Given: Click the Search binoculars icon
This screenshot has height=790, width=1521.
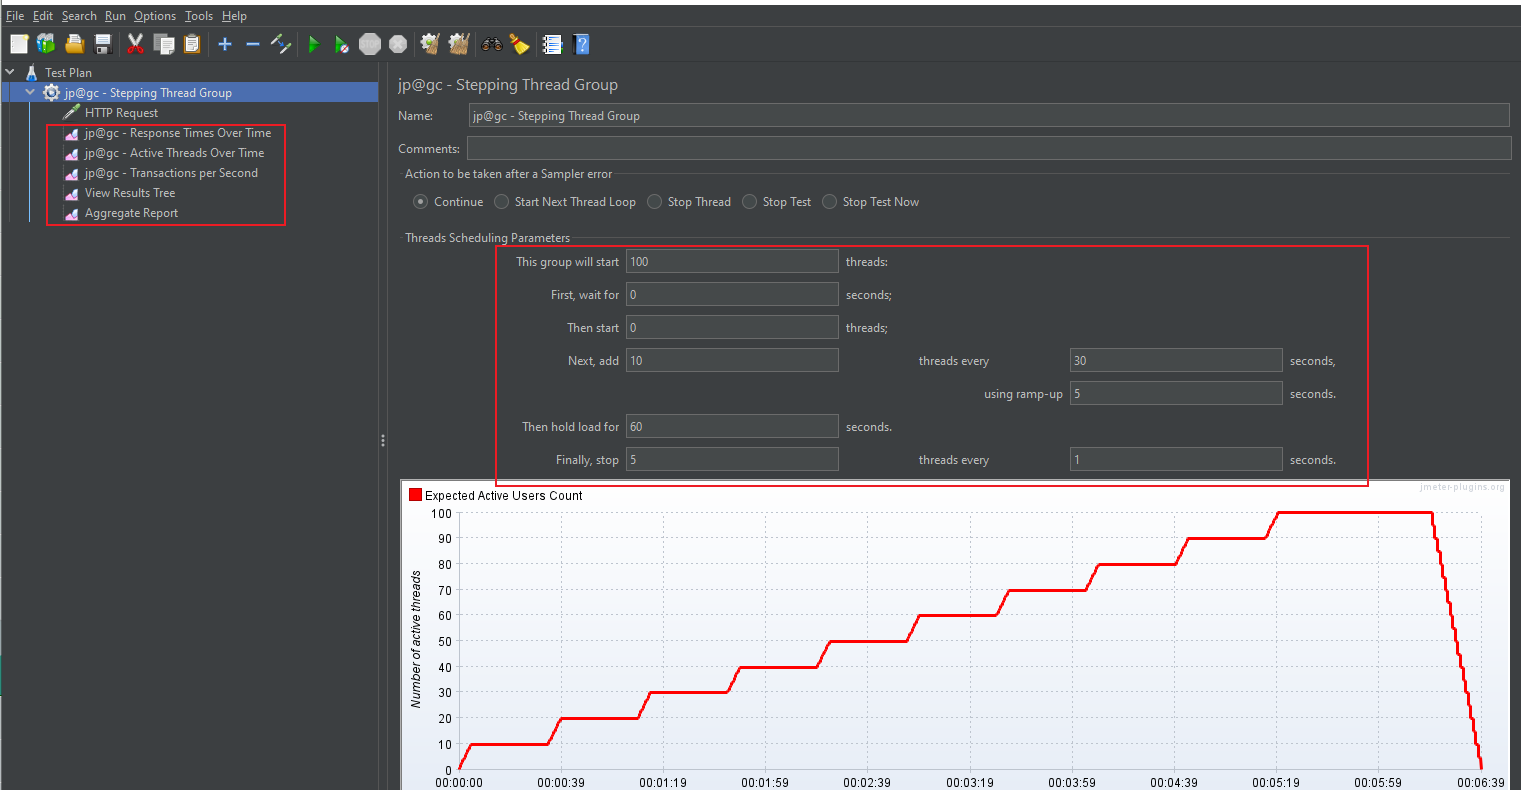Looking at the screenshot, I should (x=492, y=44).
